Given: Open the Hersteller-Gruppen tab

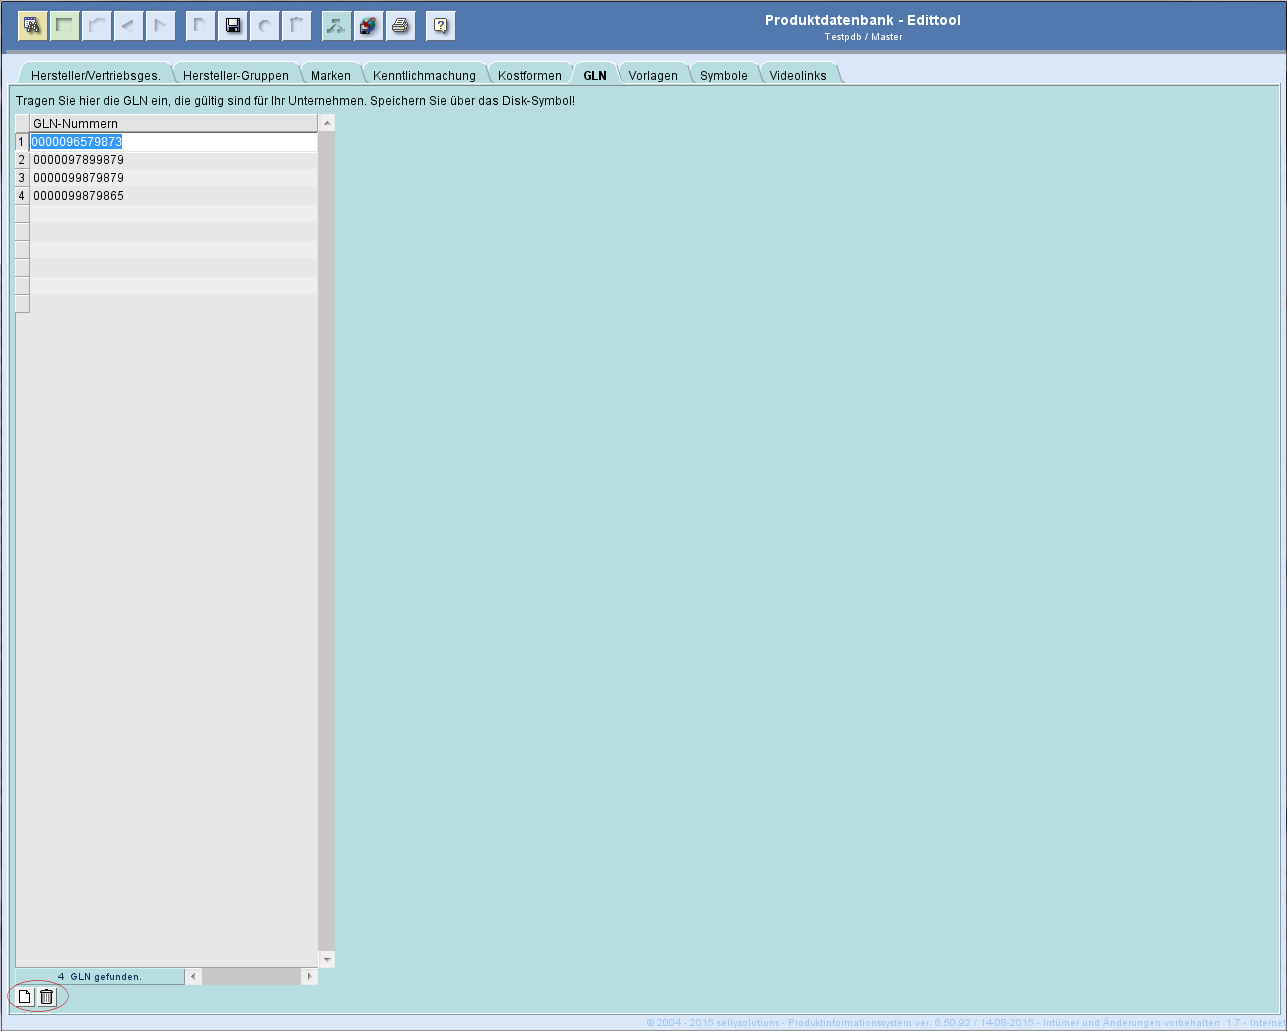Looking at the screenshot, I should tap(235, 75).
